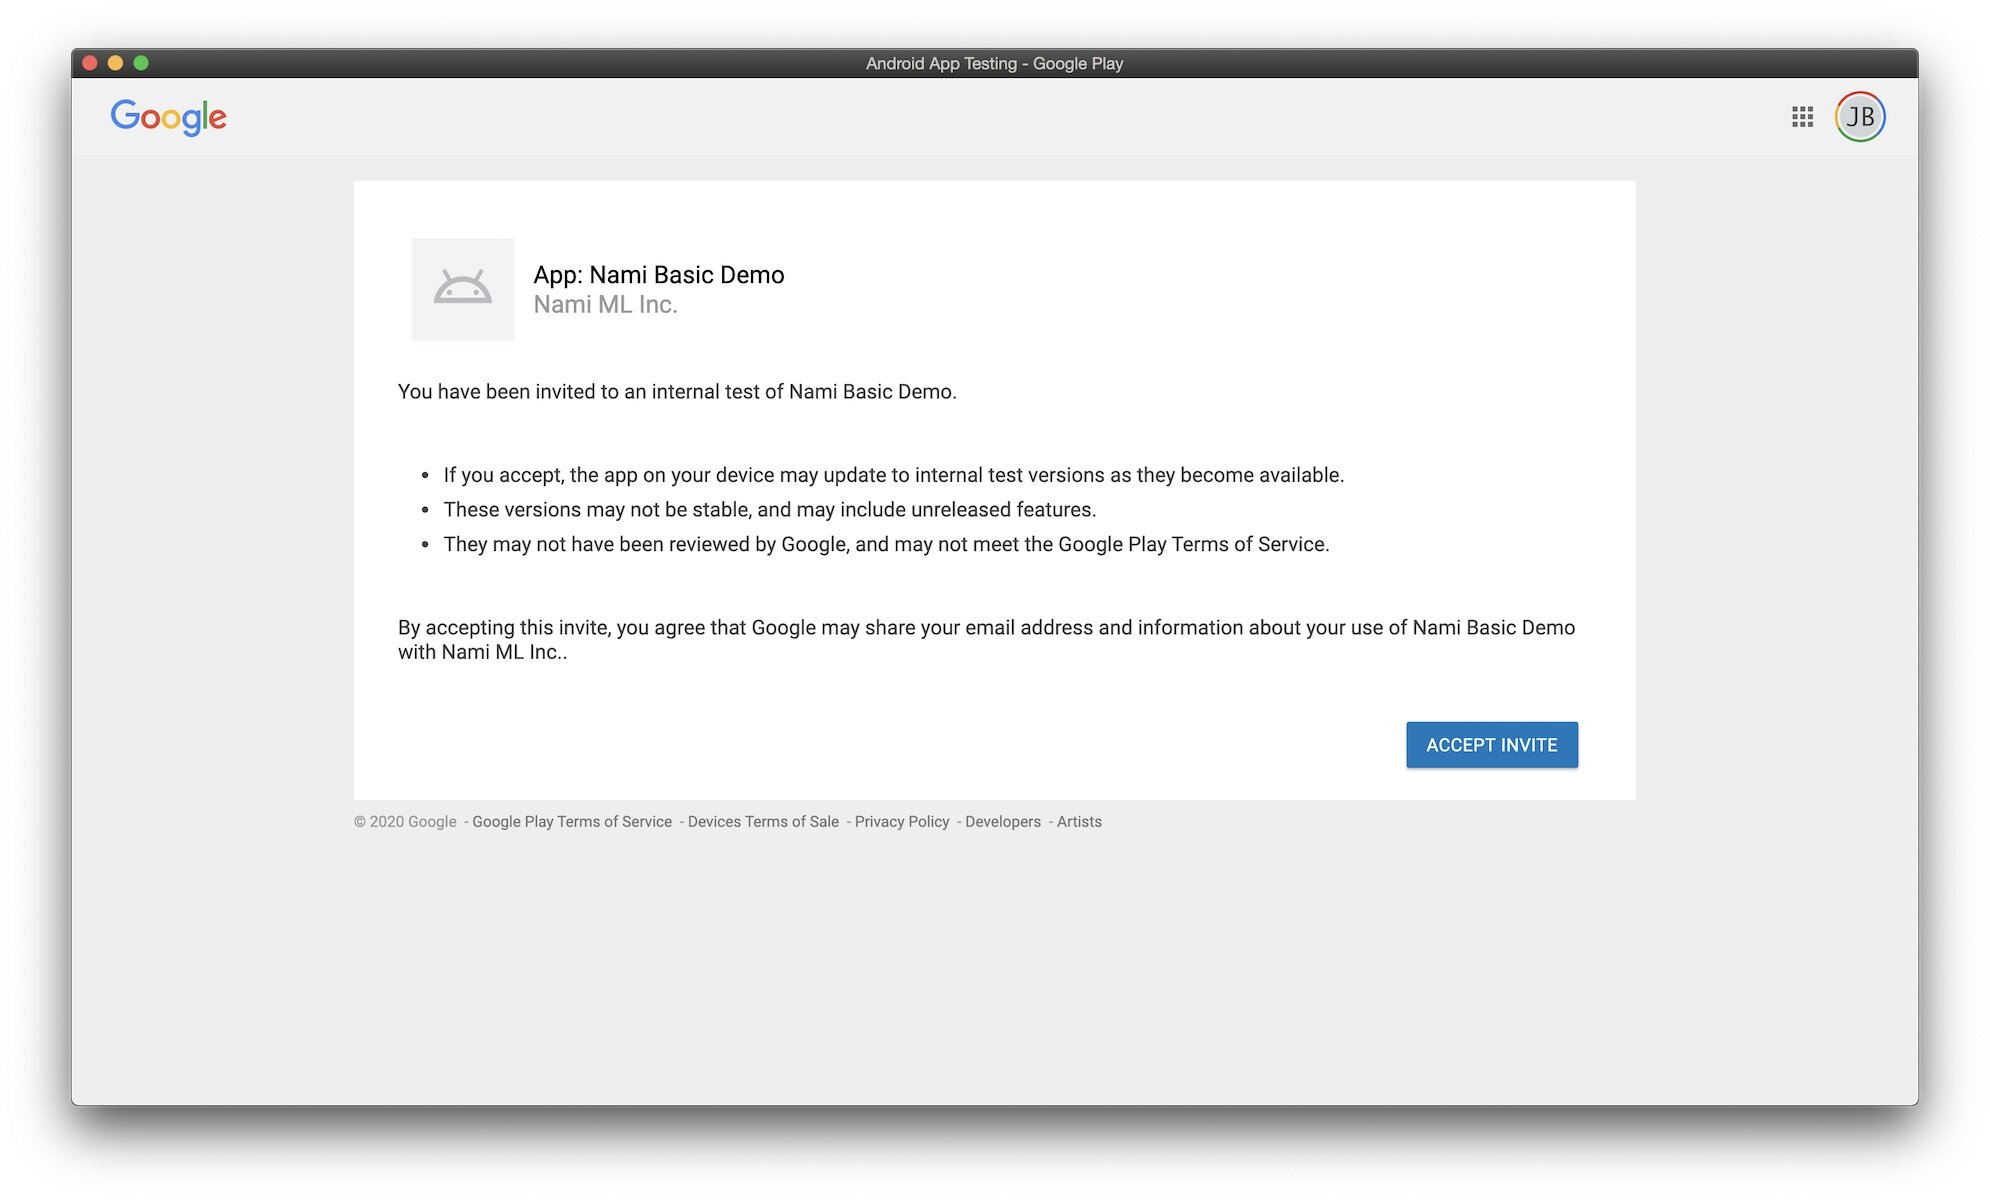Open the Developers footer link
The image size is (1990, 1200).
(1003, 822)
